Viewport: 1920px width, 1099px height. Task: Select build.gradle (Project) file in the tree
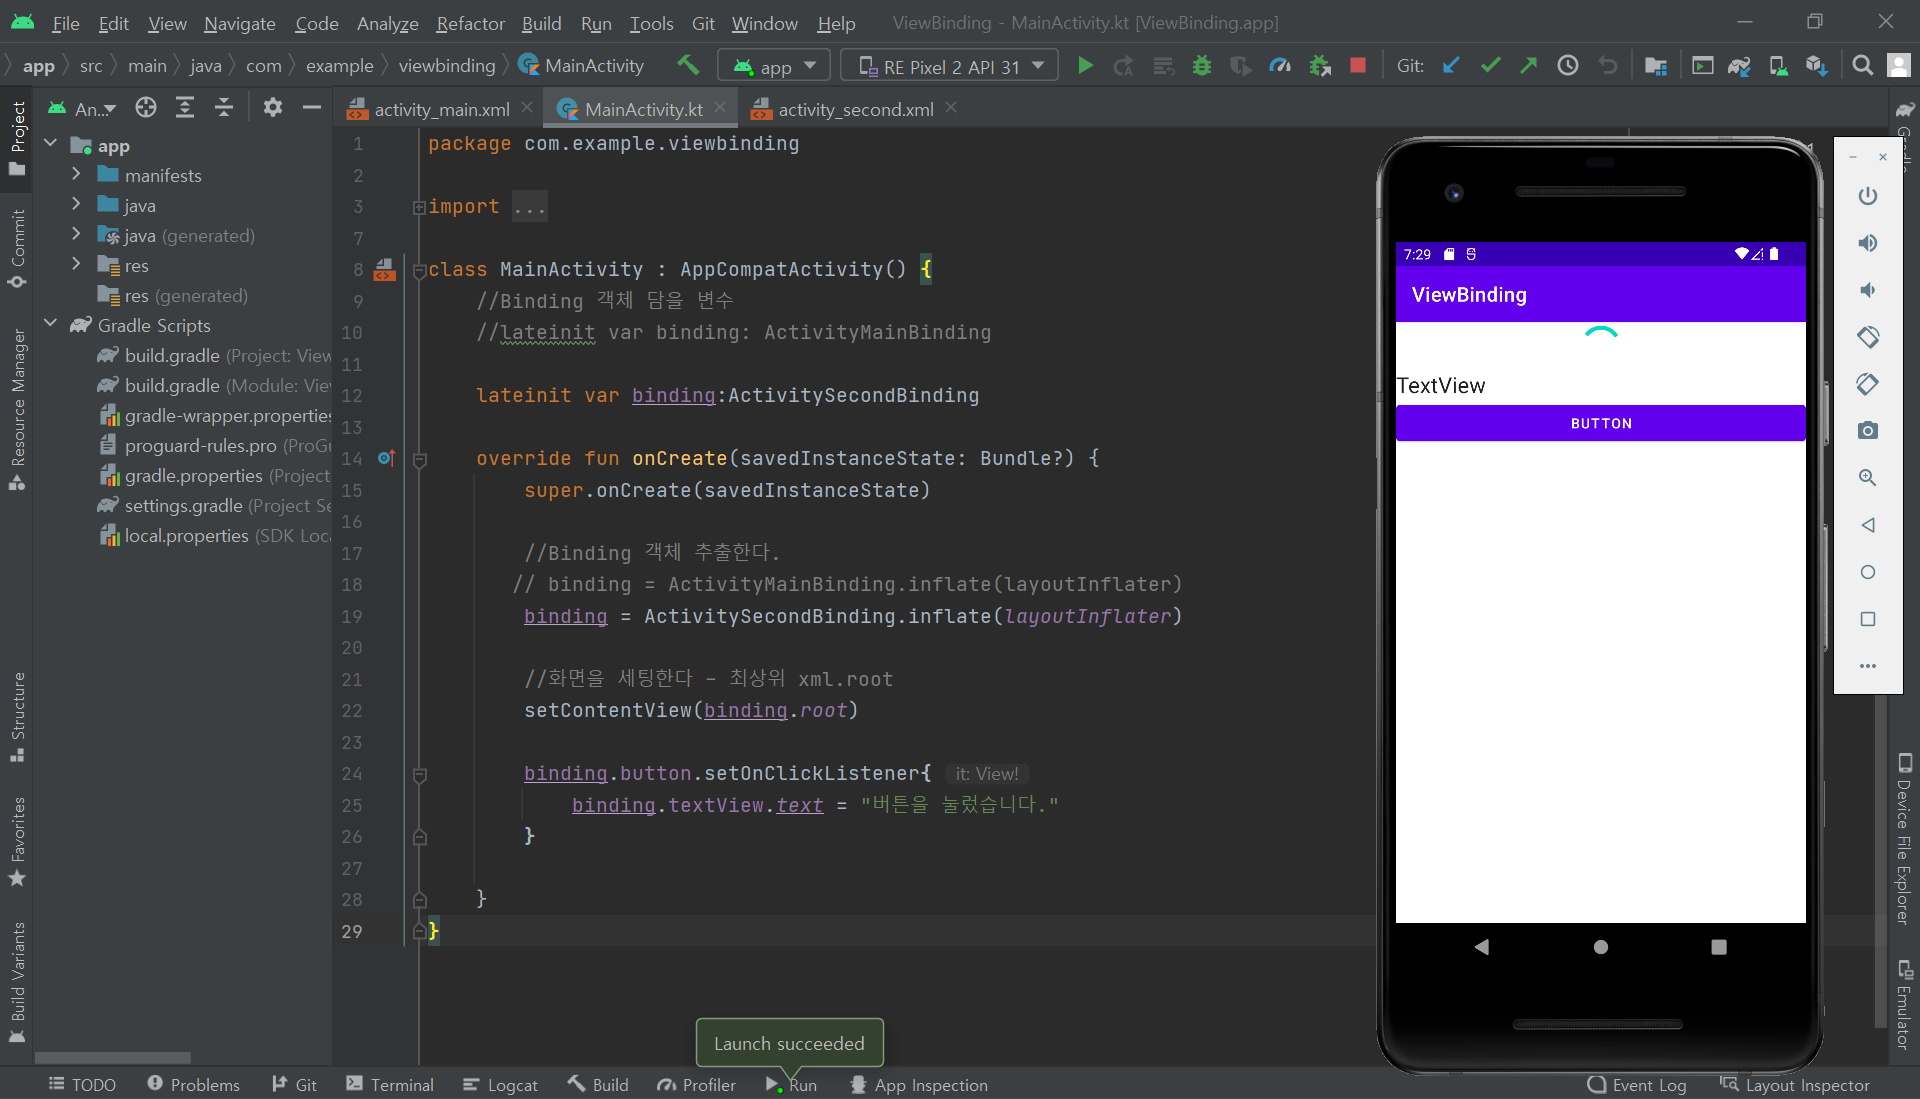point(172,356)
